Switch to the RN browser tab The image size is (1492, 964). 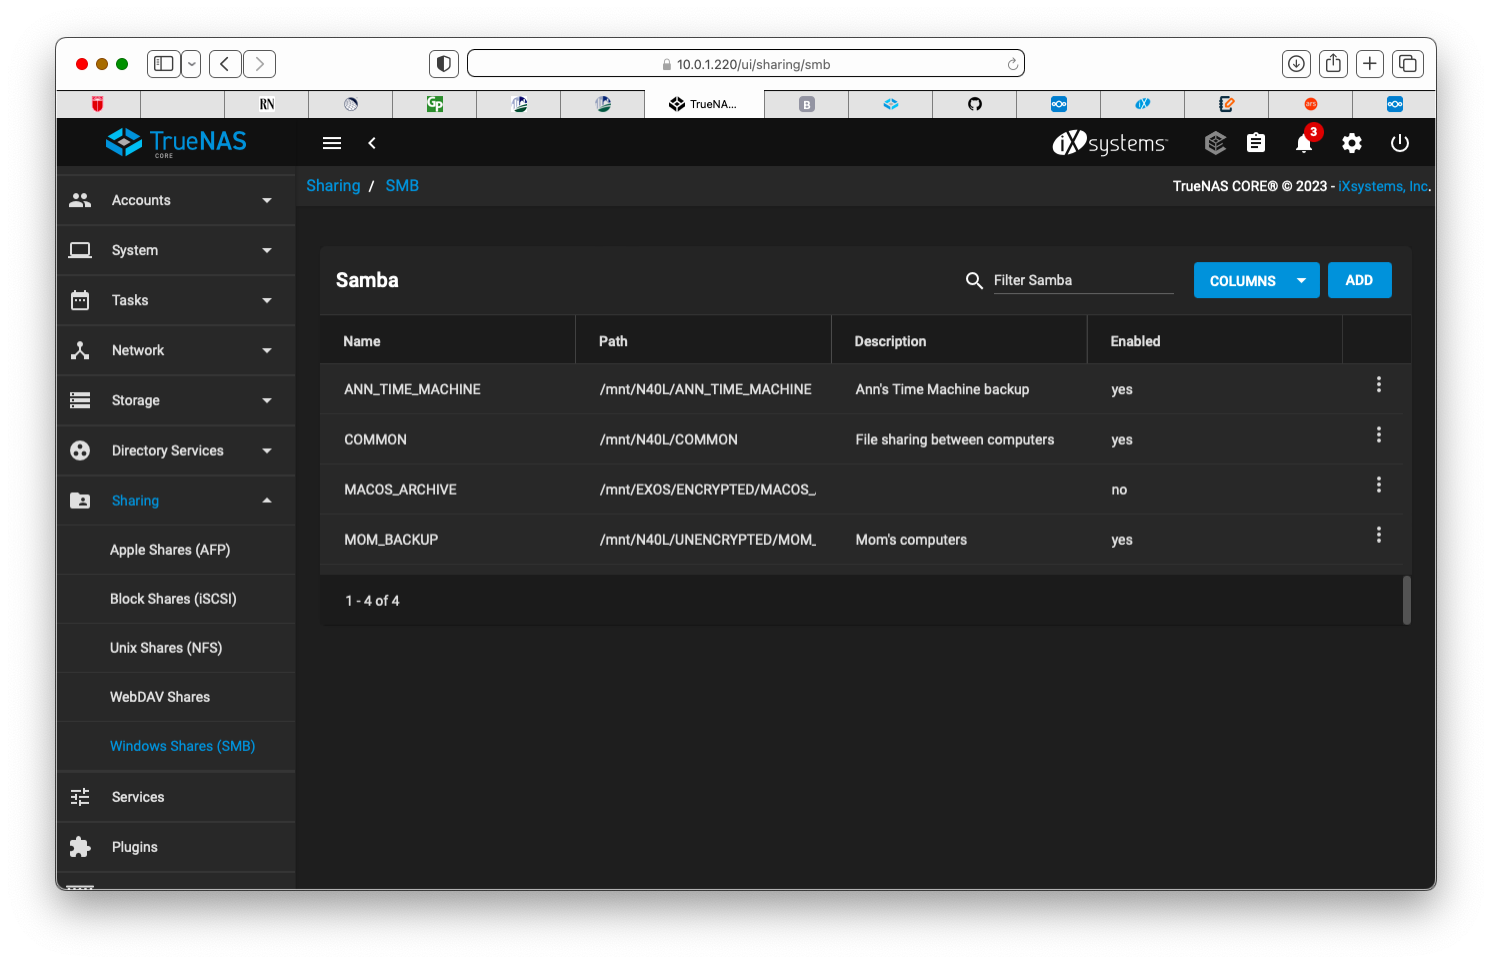(x=267, y=104)
